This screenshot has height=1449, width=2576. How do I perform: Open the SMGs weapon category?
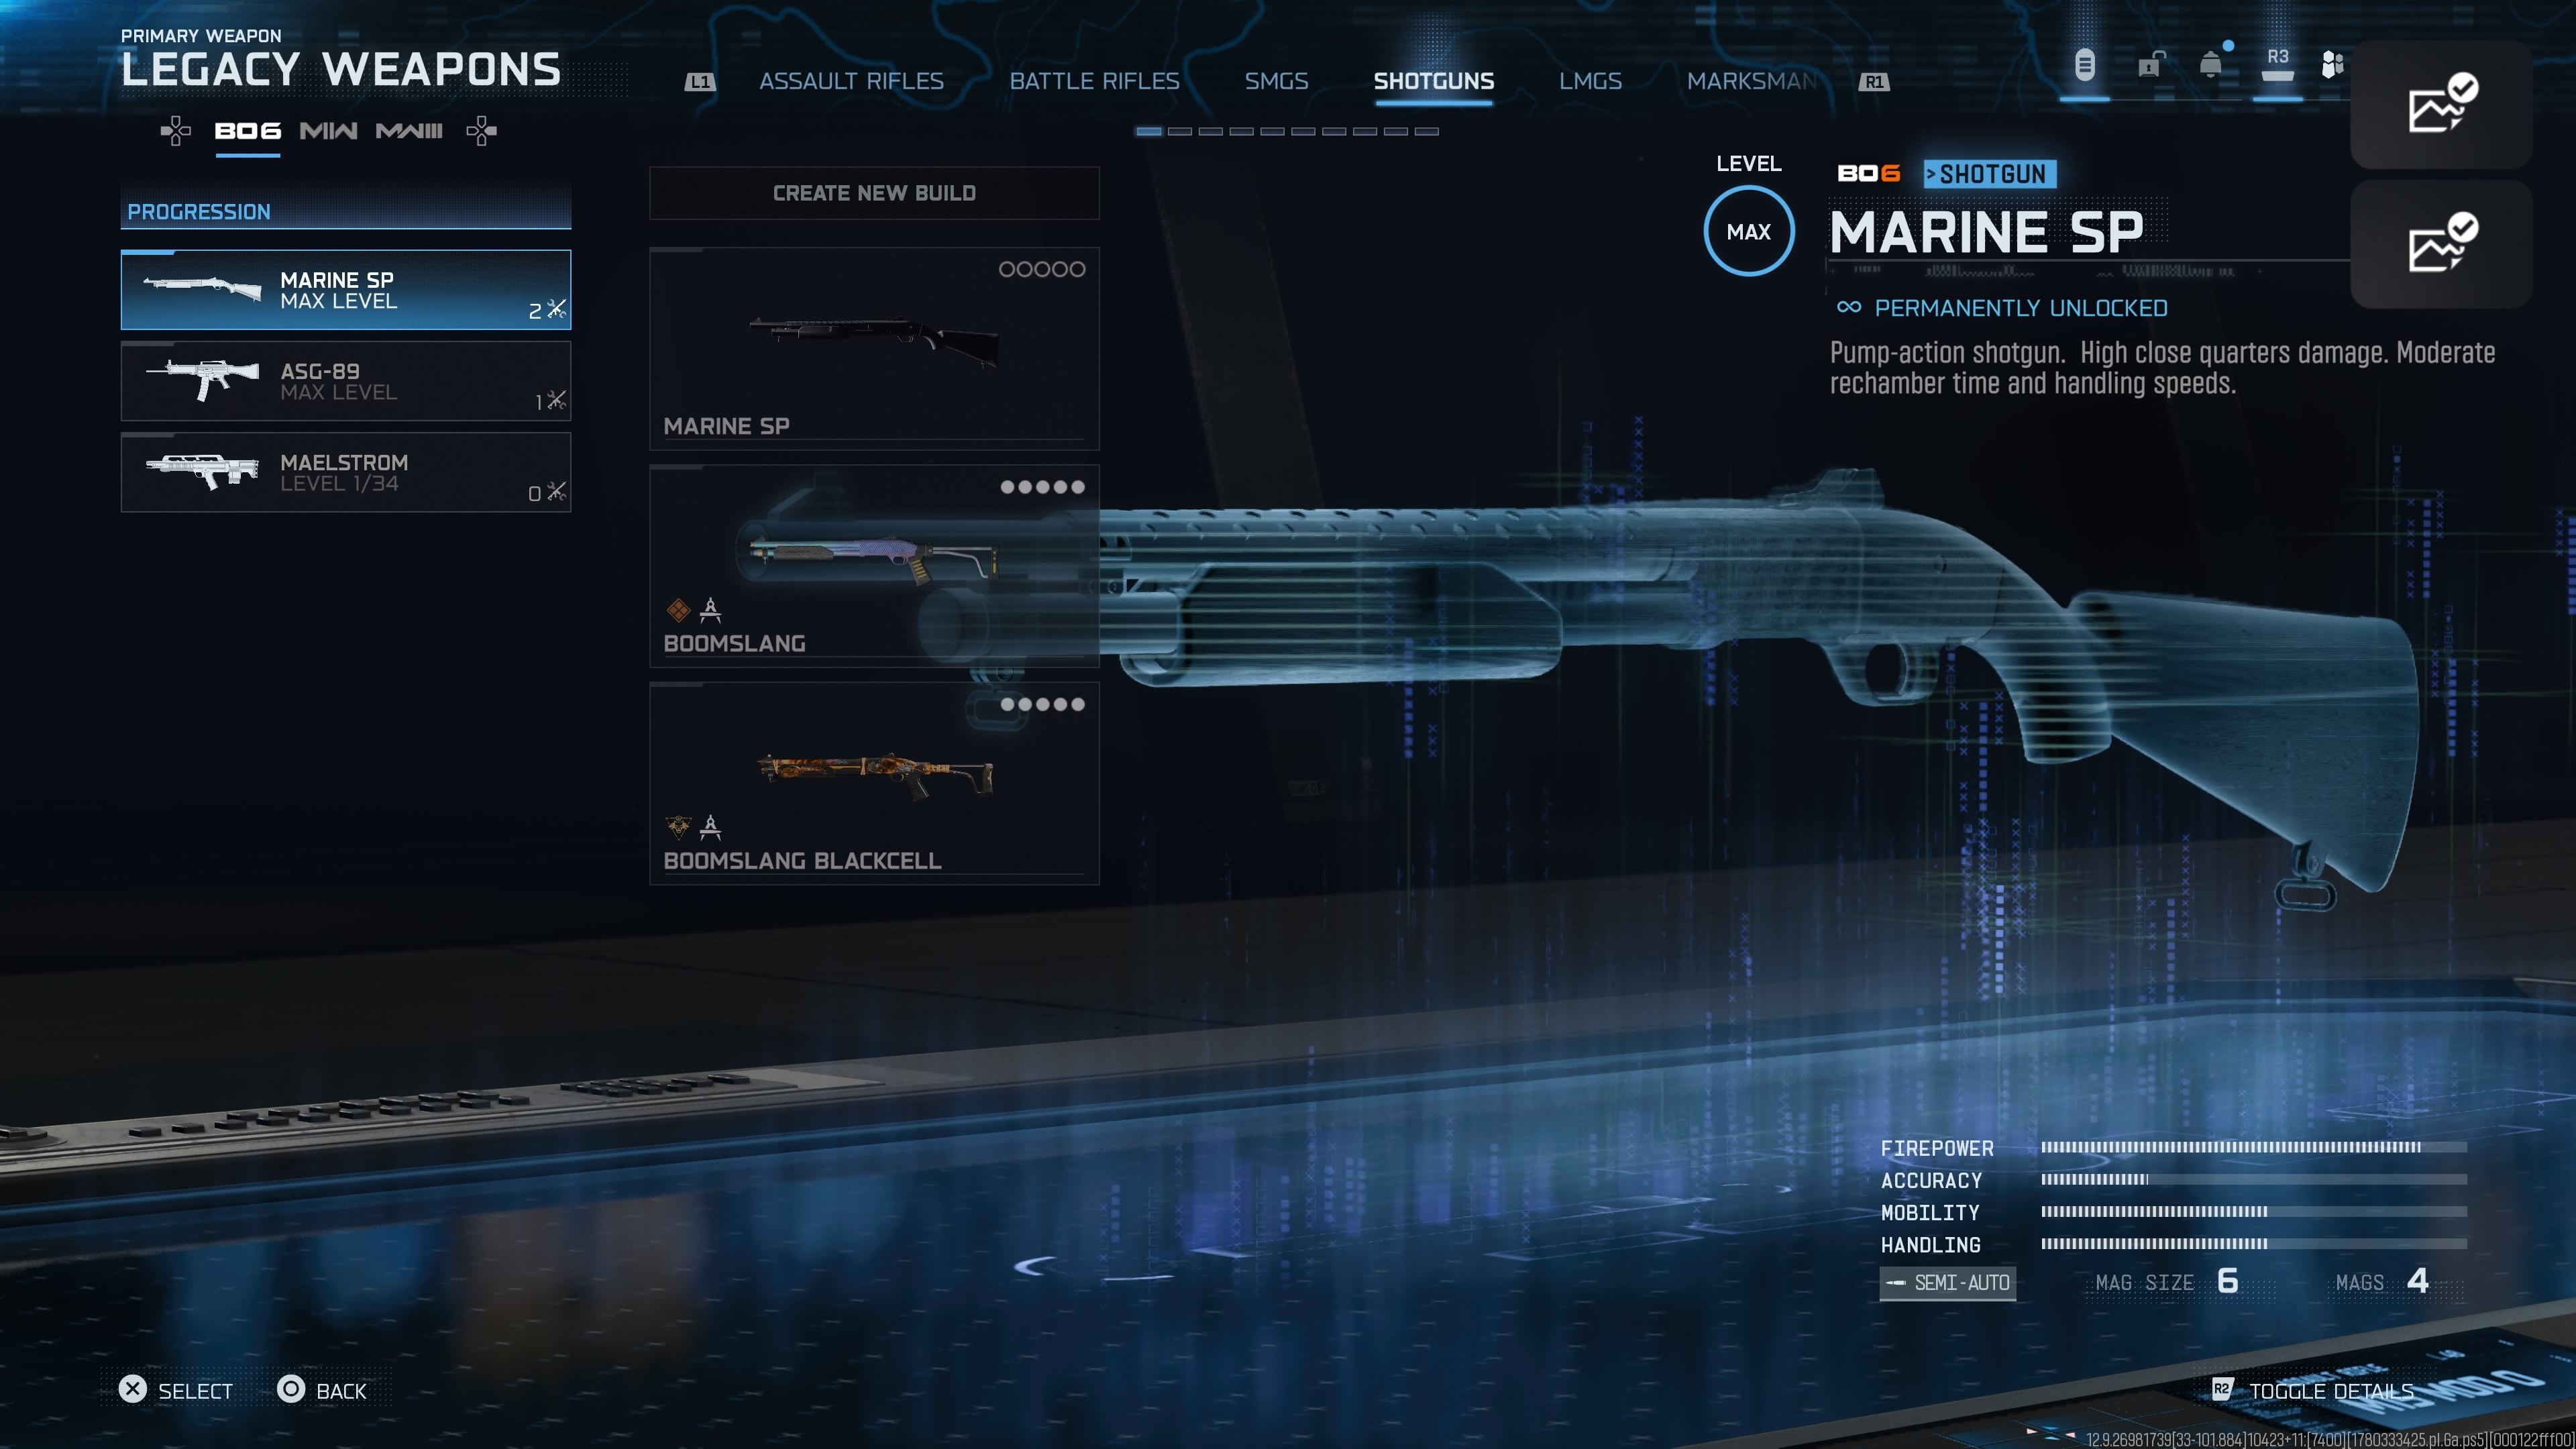(x=1276, y=81)
